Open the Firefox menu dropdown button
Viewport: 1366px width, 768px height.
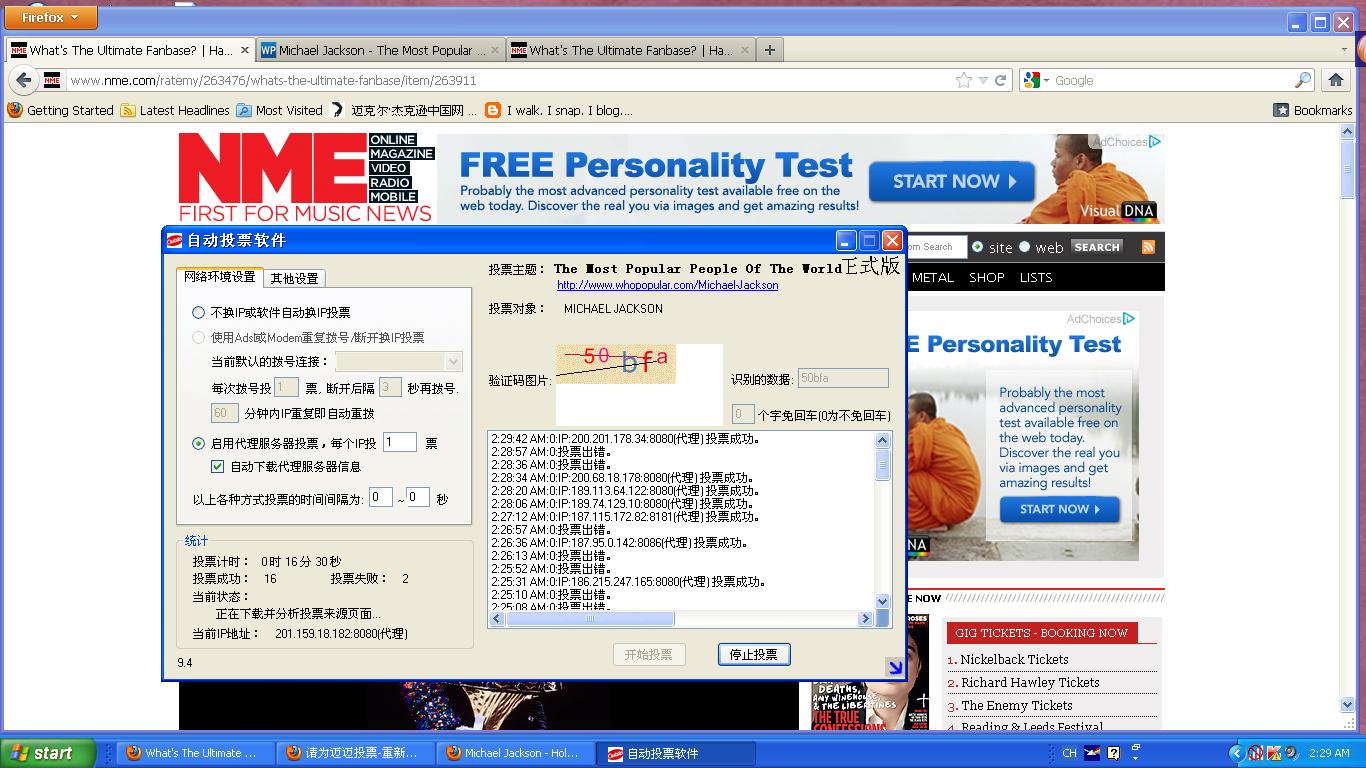(x=50, y=17)
